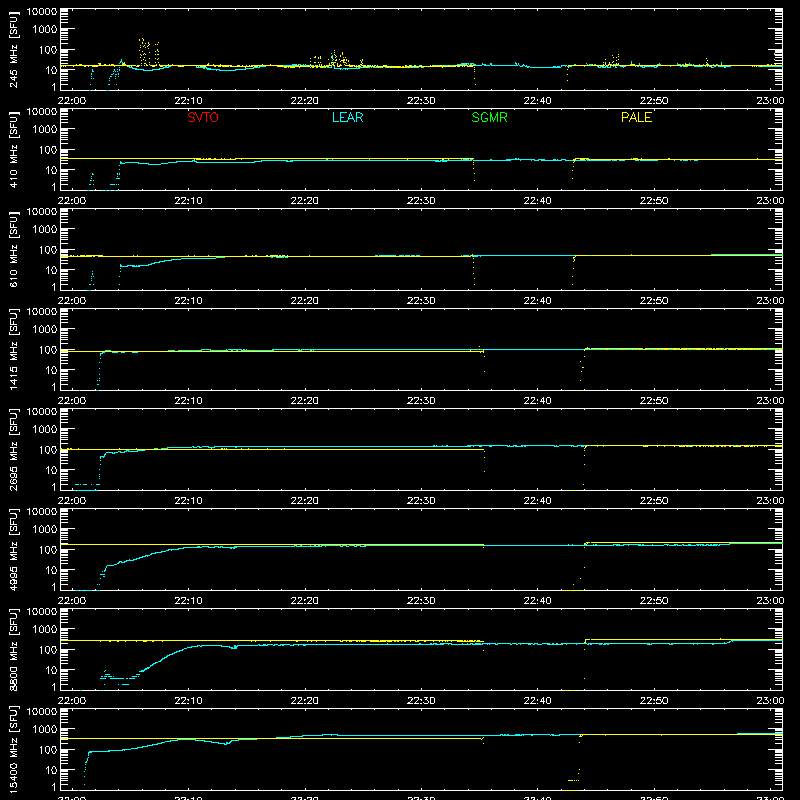
Task: Click the 10000 tick of the 2695 MHz plot
Action: pyautogui.click(x=42, y=412)
